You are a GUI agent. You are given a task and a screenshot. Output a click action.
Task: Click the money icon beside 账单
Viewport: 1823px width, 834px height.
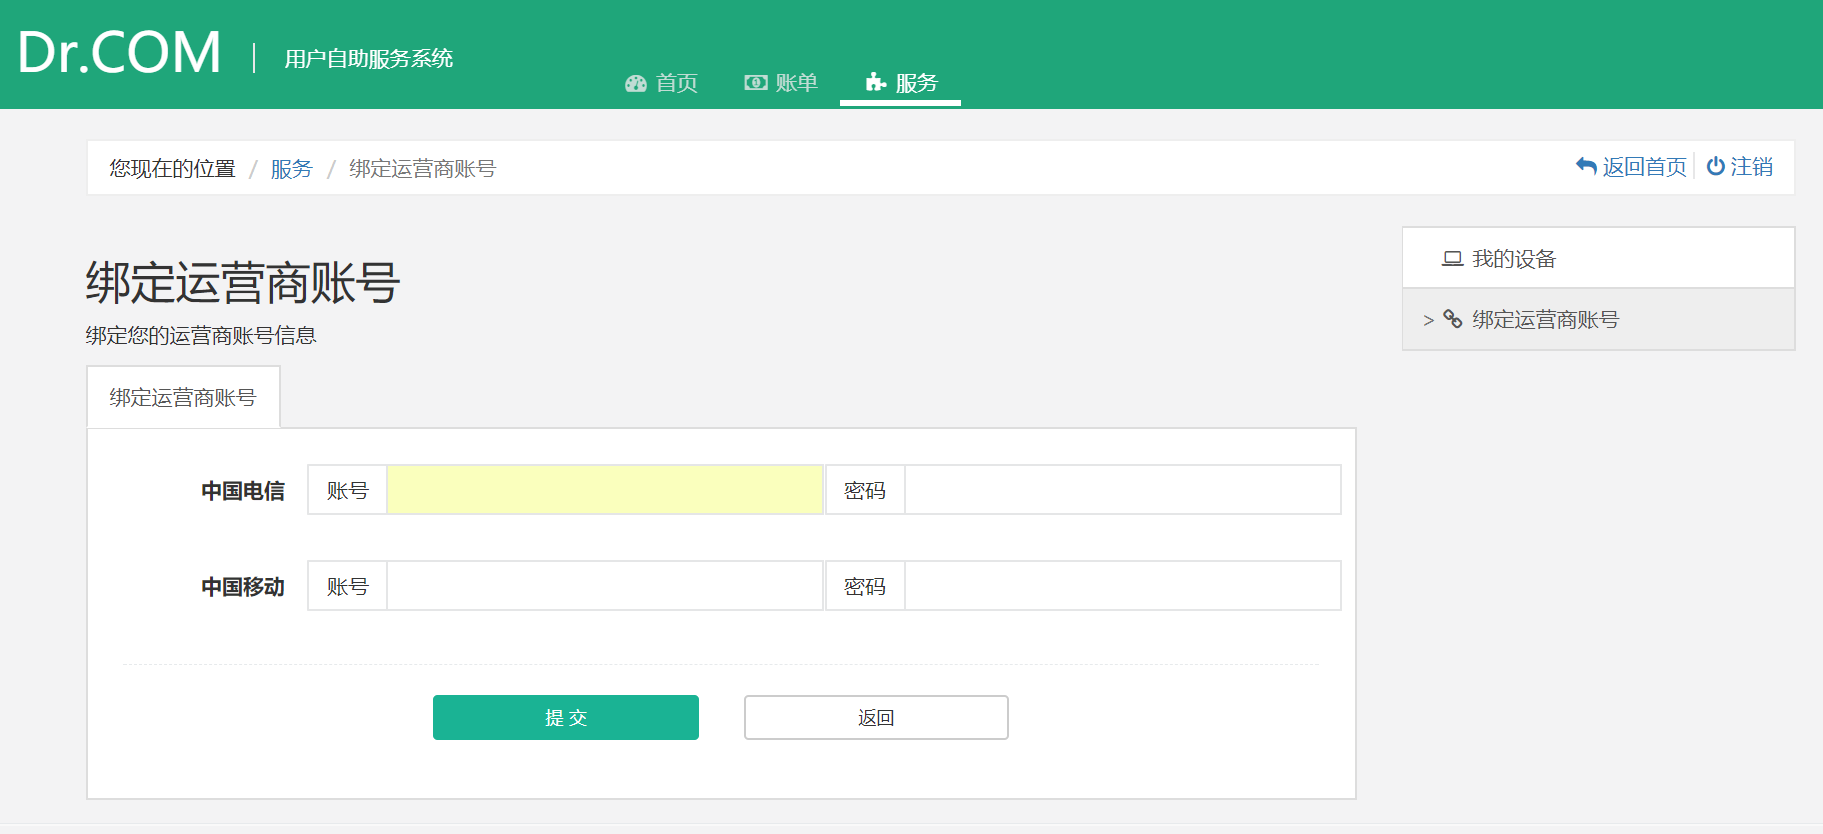coord(756,83)
